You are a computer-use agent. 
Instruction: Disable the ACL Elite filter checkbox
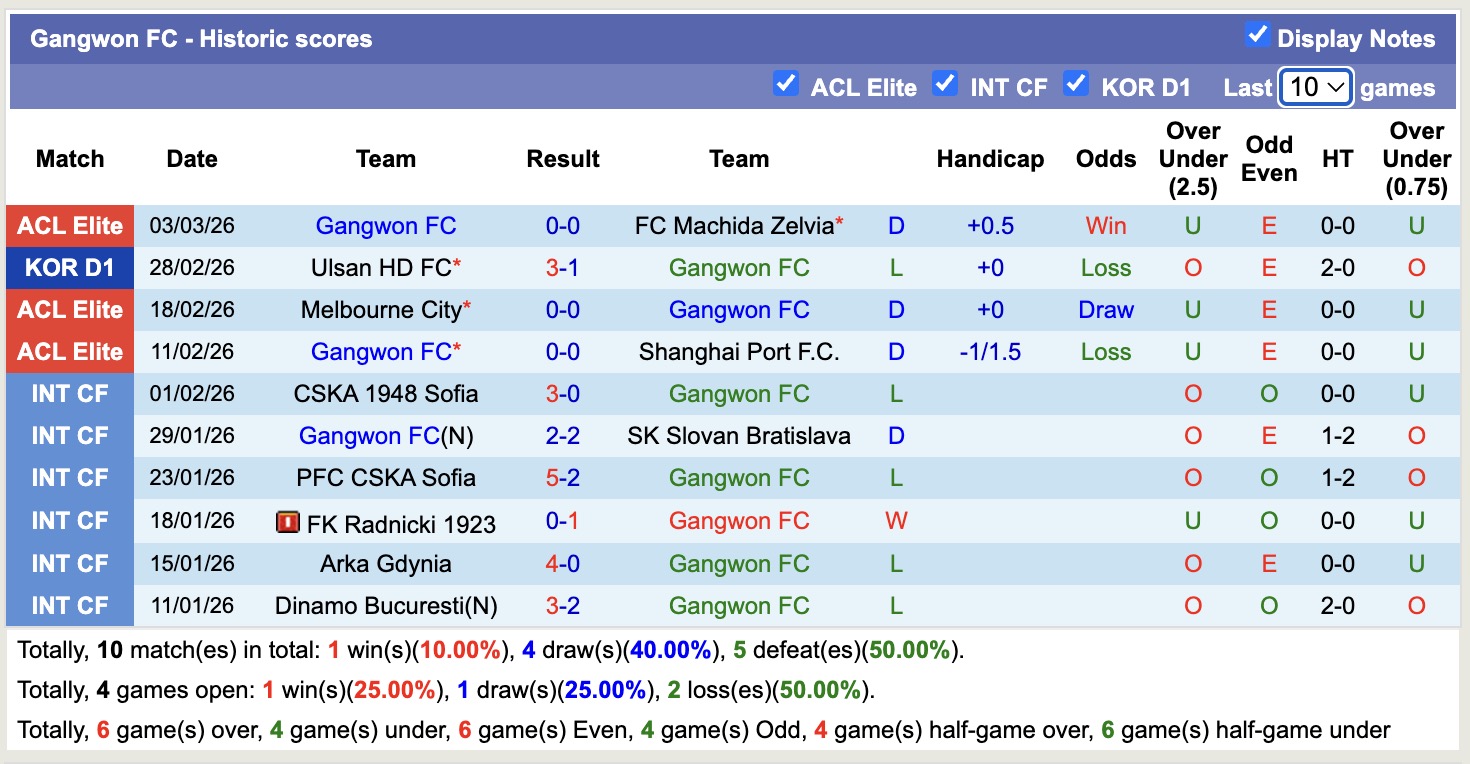click(786, 84)
